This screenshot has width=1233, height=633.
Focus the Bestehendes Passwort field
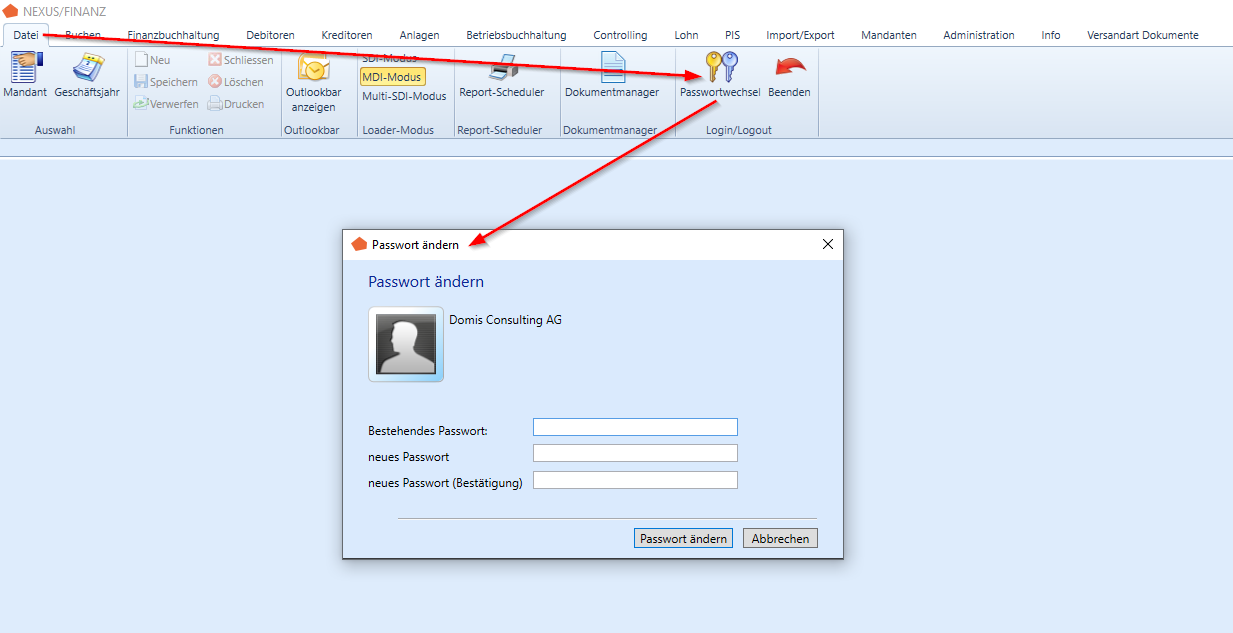(x=635, y=427)
